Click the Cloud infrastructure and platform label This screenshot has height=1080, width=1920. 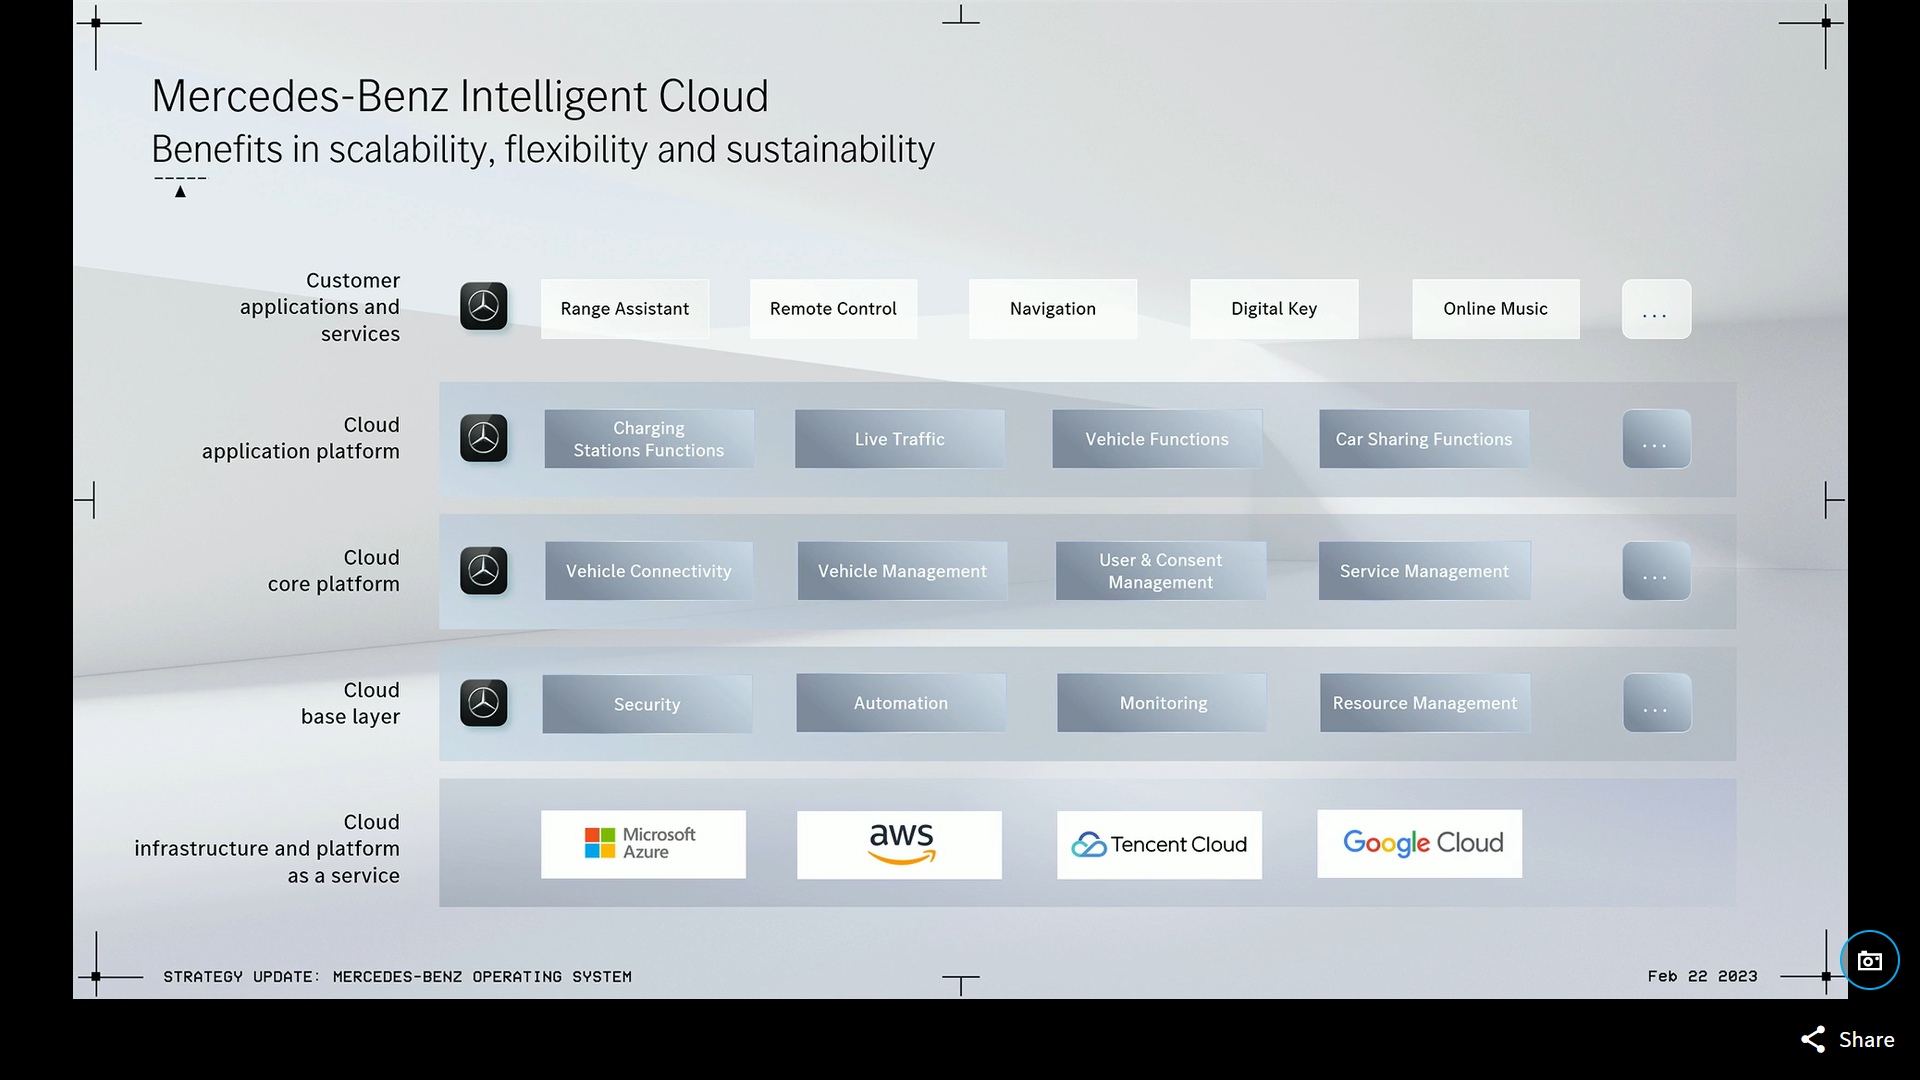point(267,849)
